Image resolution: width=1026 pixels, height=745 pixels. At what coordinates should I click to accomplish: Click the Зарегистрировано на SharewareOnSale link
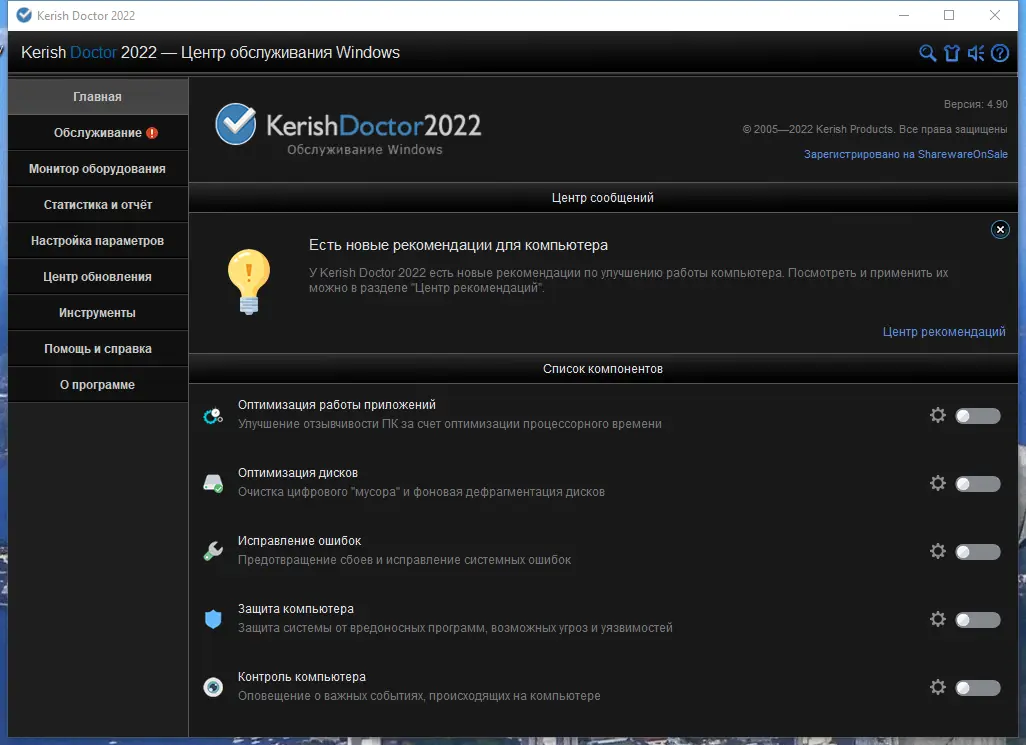(906, 154)
